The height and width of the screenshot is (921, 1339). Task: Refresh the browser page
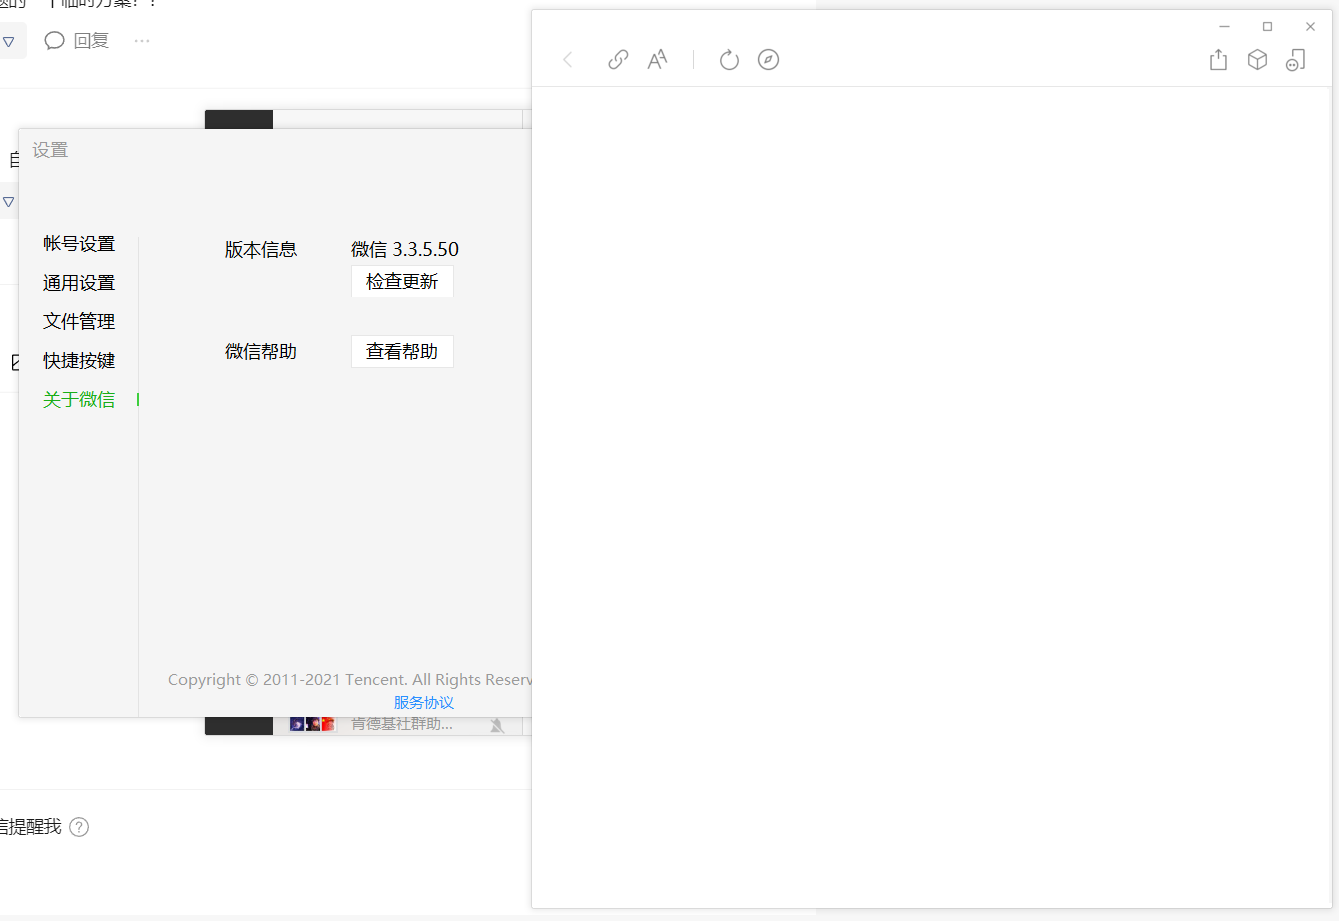(x=729, y=60)
